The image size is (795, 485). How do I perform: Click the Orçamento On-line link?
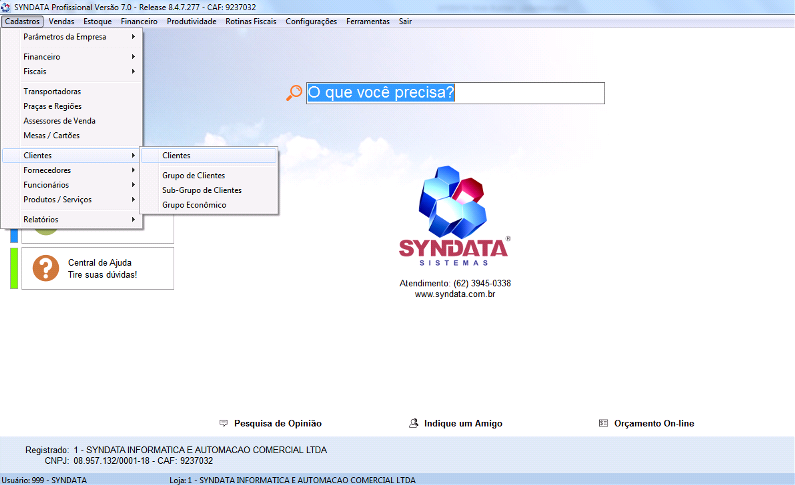point(654,424)
